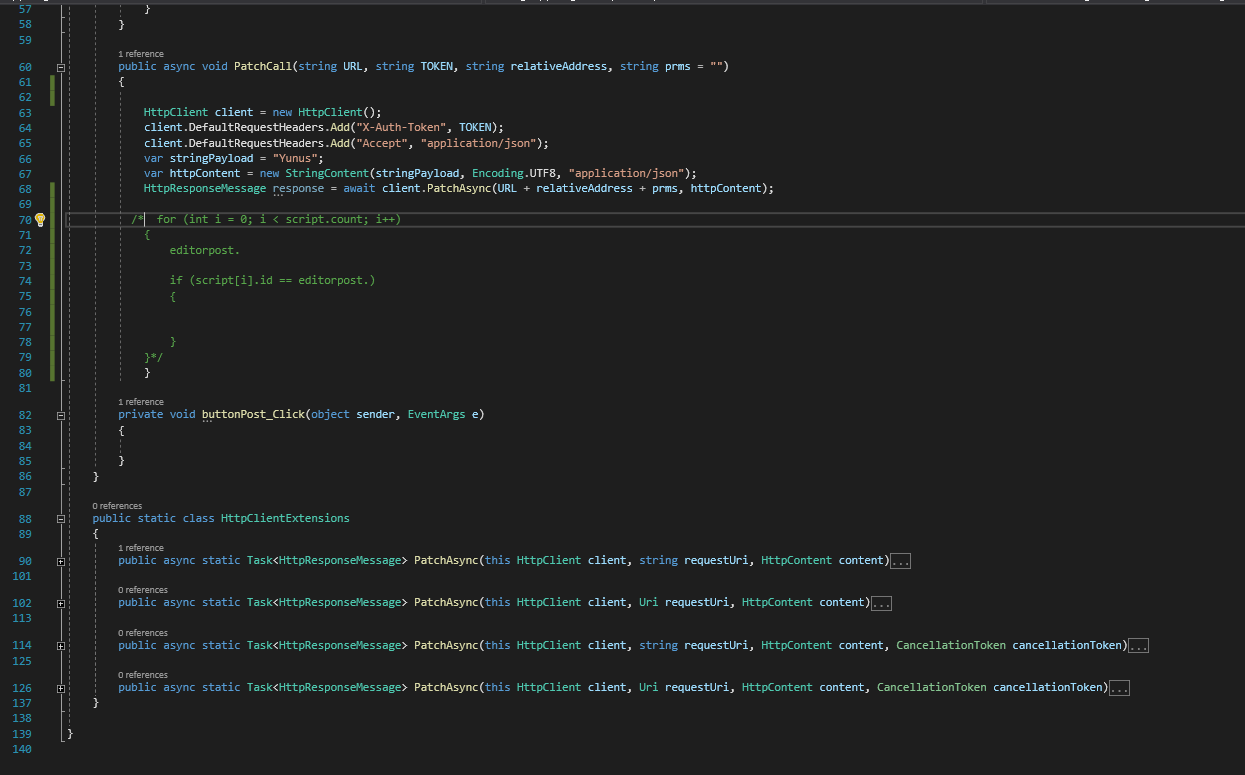Expand the PatchAsync method at line 90
1245x775 pixels.
(x=61, y=561)
